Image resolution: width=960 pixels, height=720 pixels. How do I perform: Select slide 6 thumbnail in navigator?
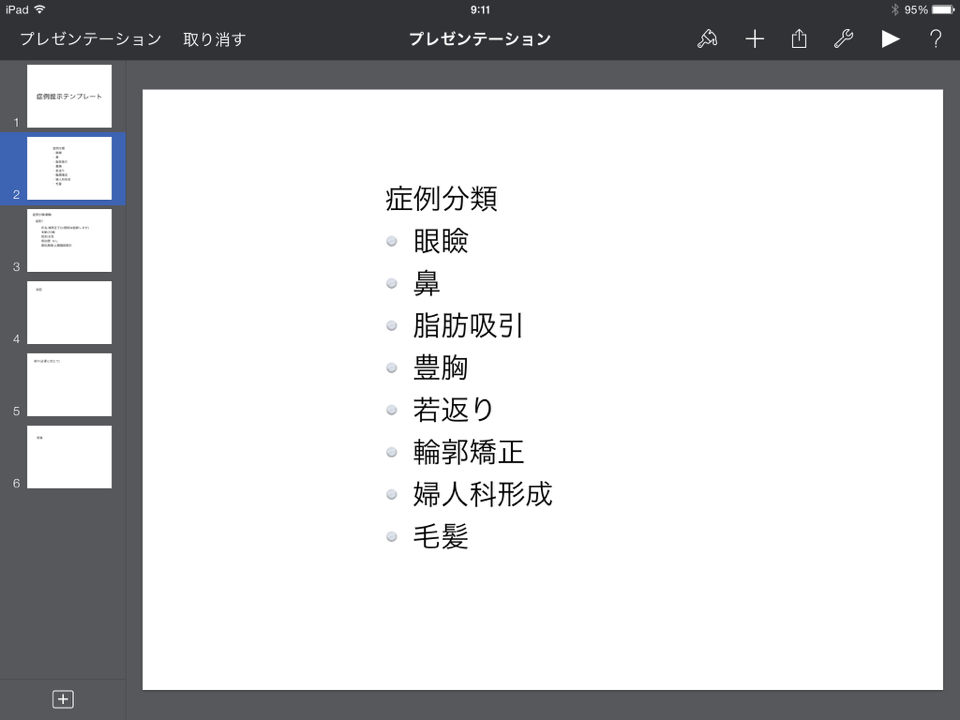pos(69,457)
